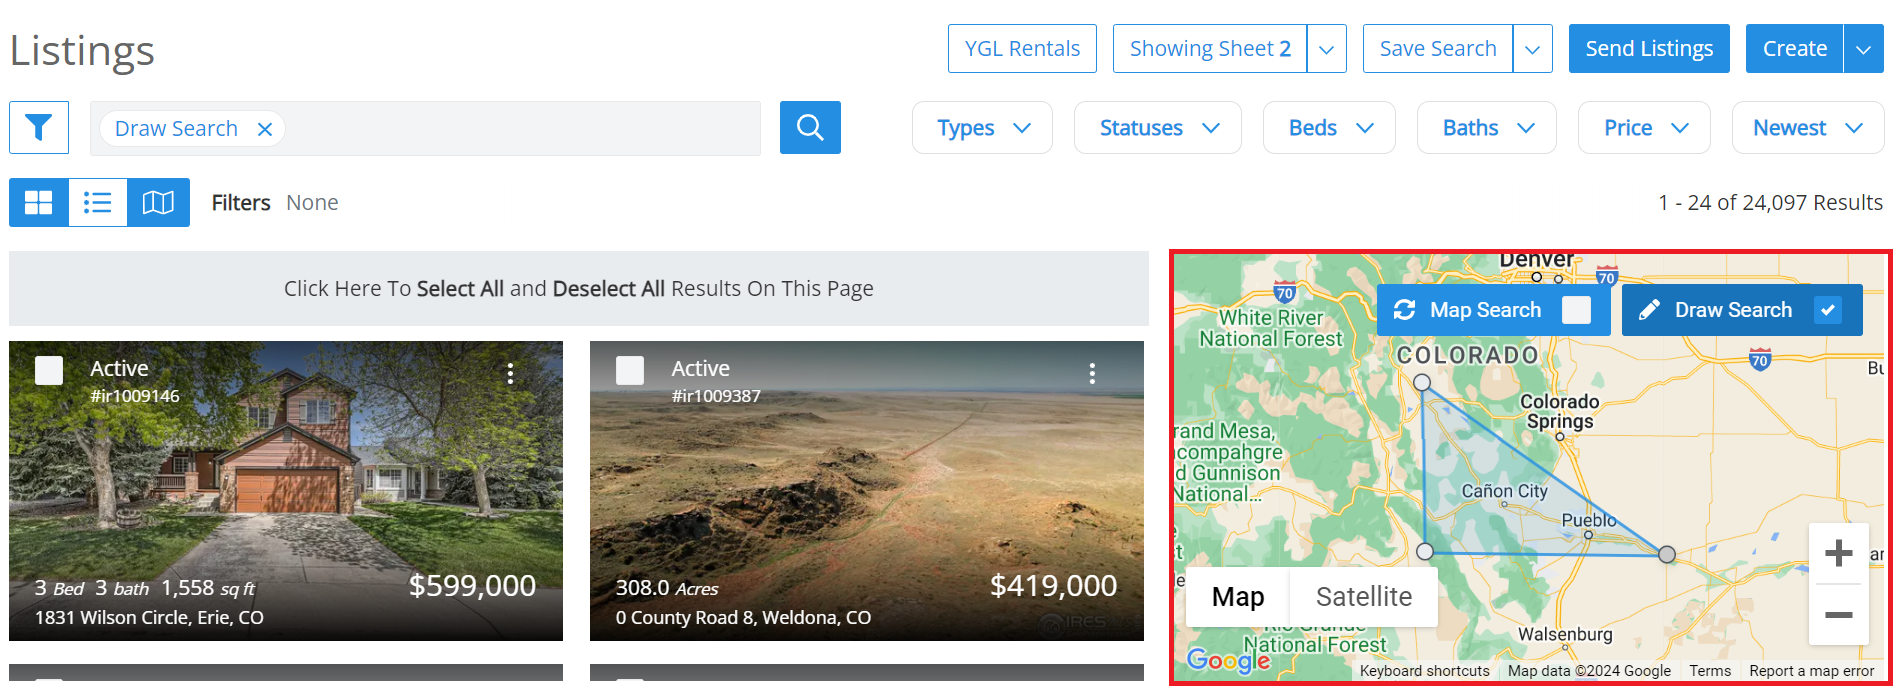Expand the Save Search arrow menu
This screenshot has width=1893, height=691.
coord(1533,49)
